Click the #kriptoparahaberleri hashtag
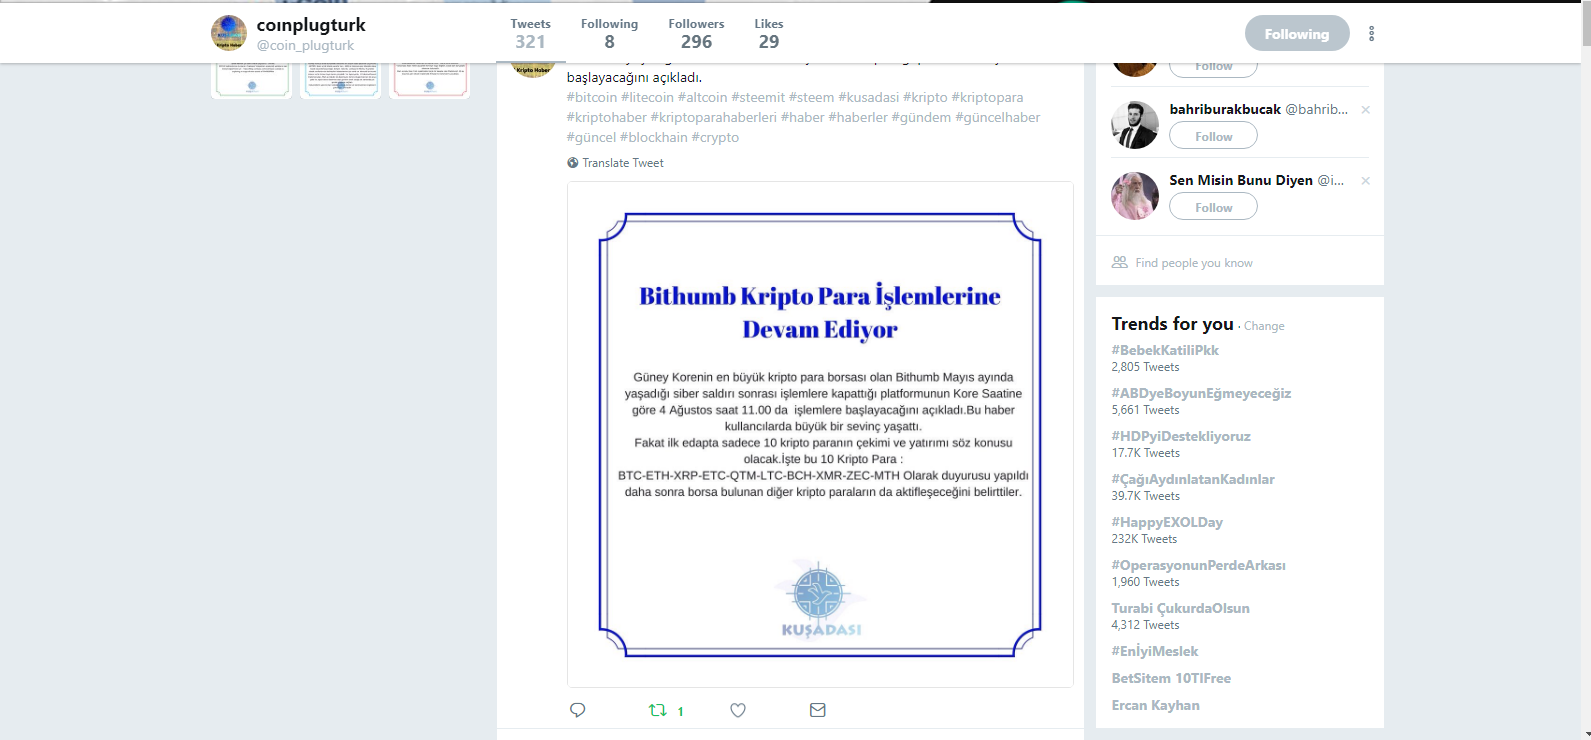Viewport: 1591px width, 740px height. point(714,117)
